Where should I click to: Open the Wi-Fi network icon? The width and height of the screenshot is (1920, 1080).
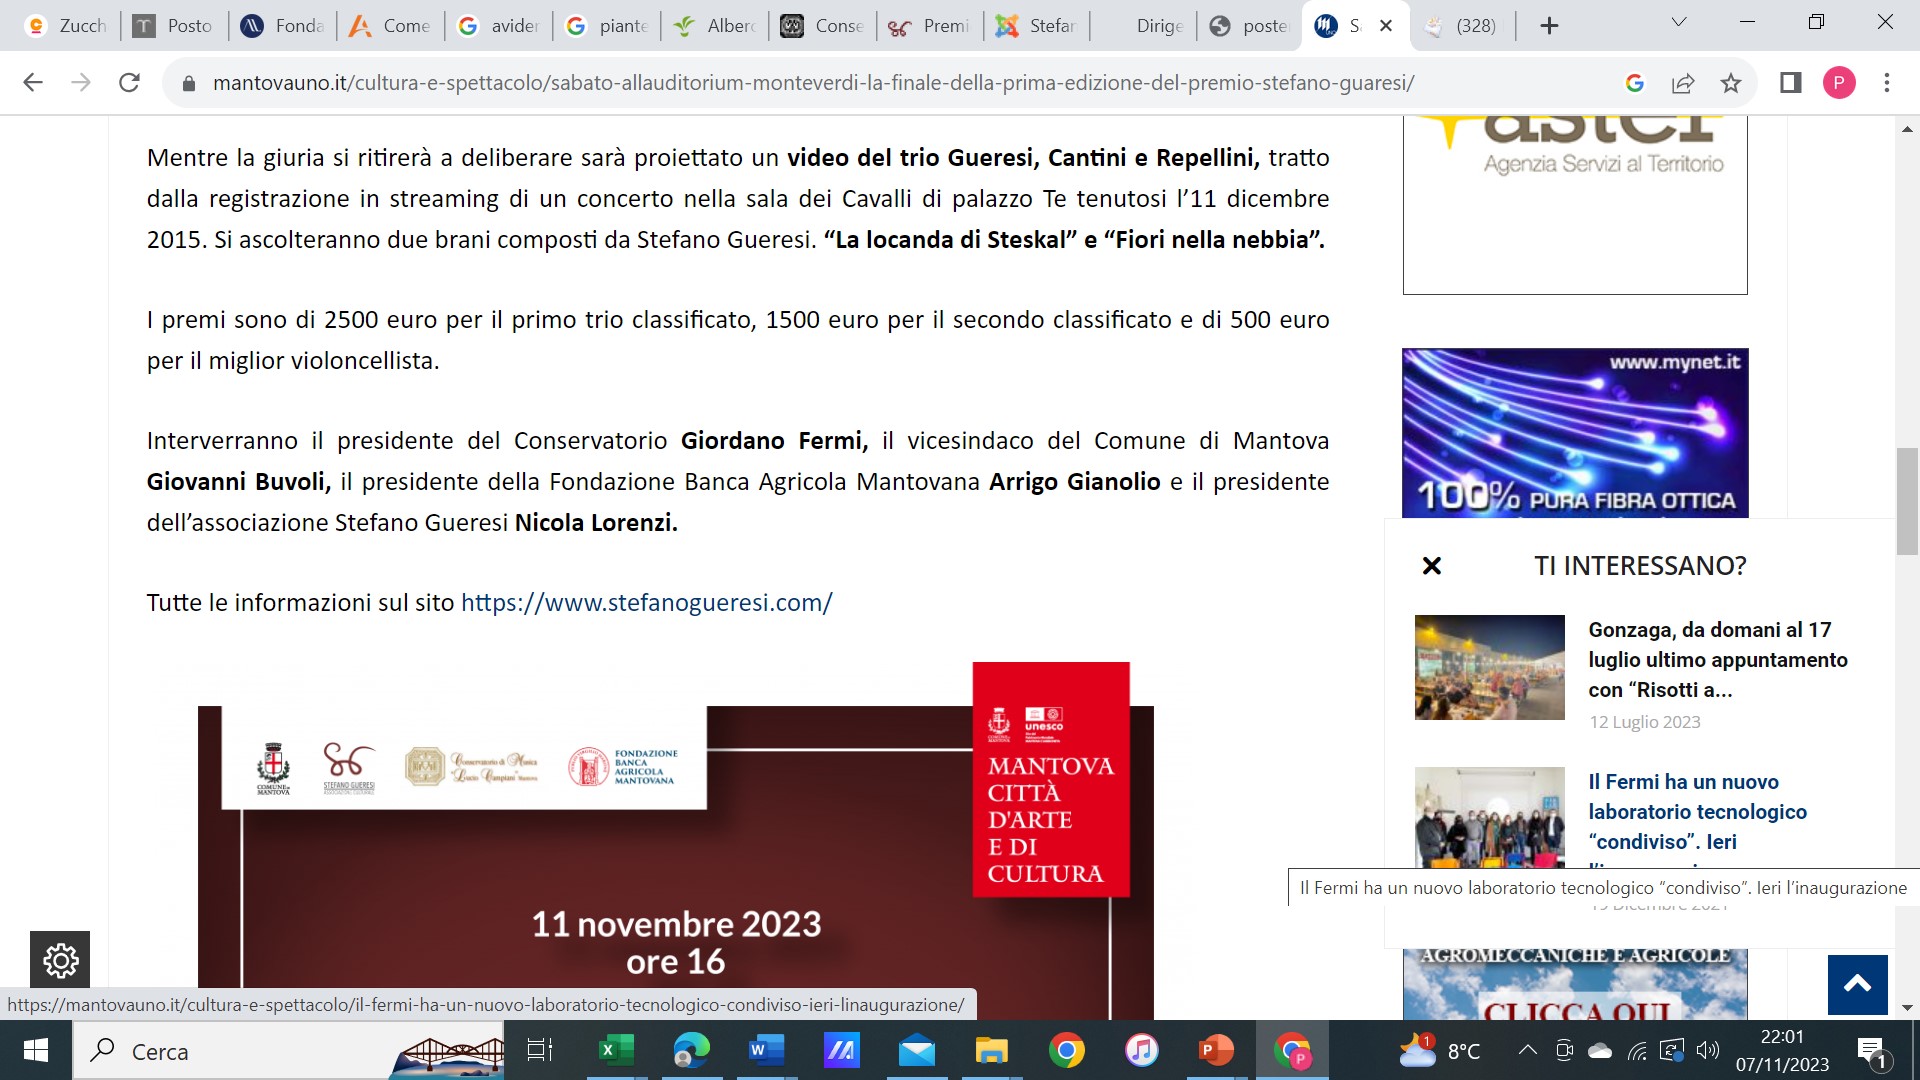point(1637,1050)
